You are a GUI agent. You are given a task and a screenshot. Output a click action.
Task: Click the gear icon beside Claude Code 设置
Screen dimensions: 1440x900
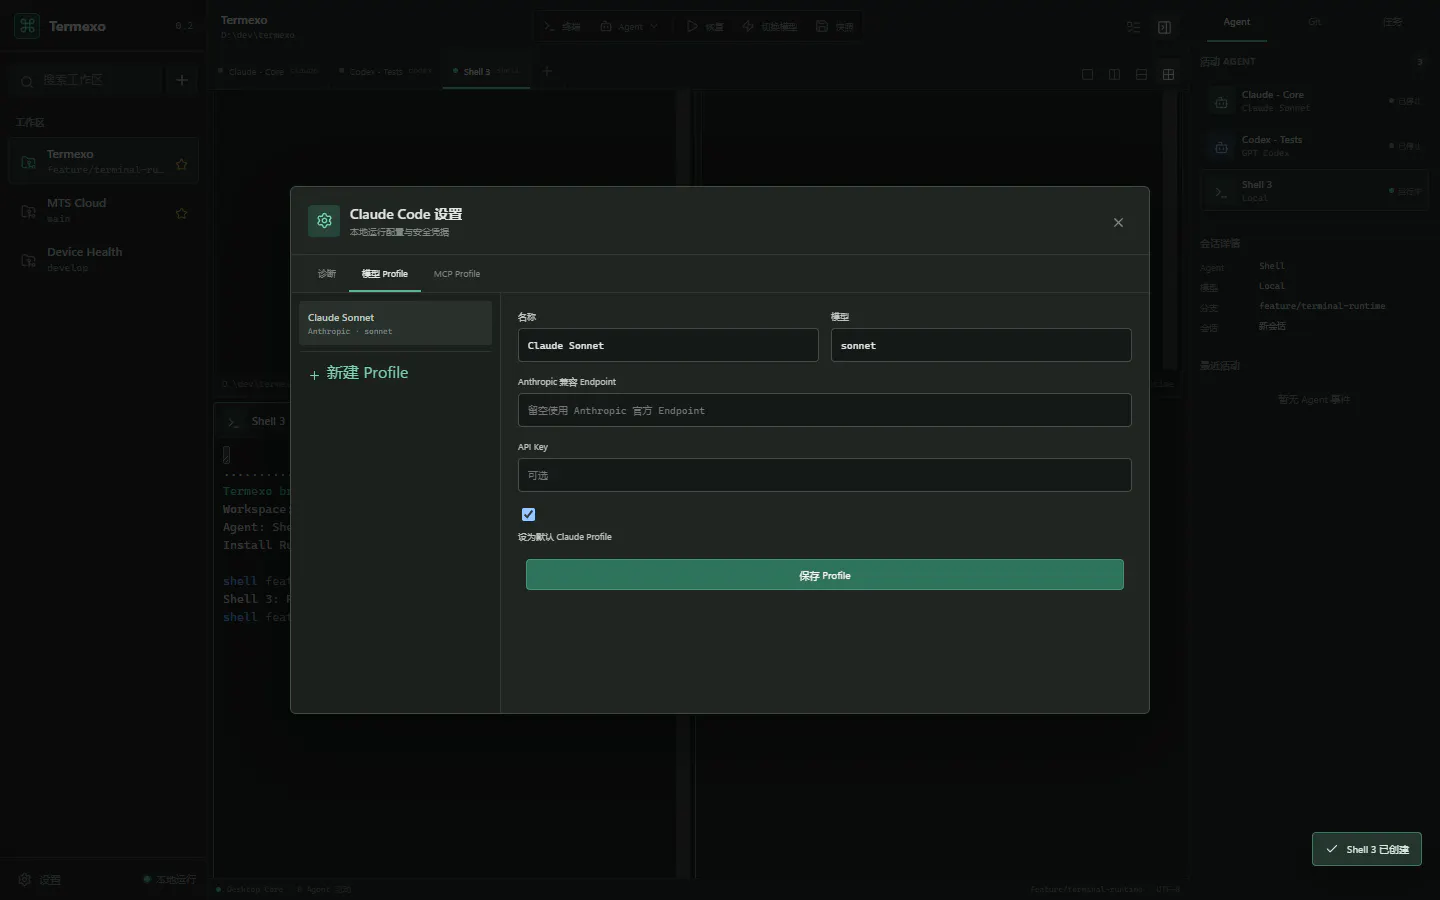pyautogui.click(x=324, y=221)
